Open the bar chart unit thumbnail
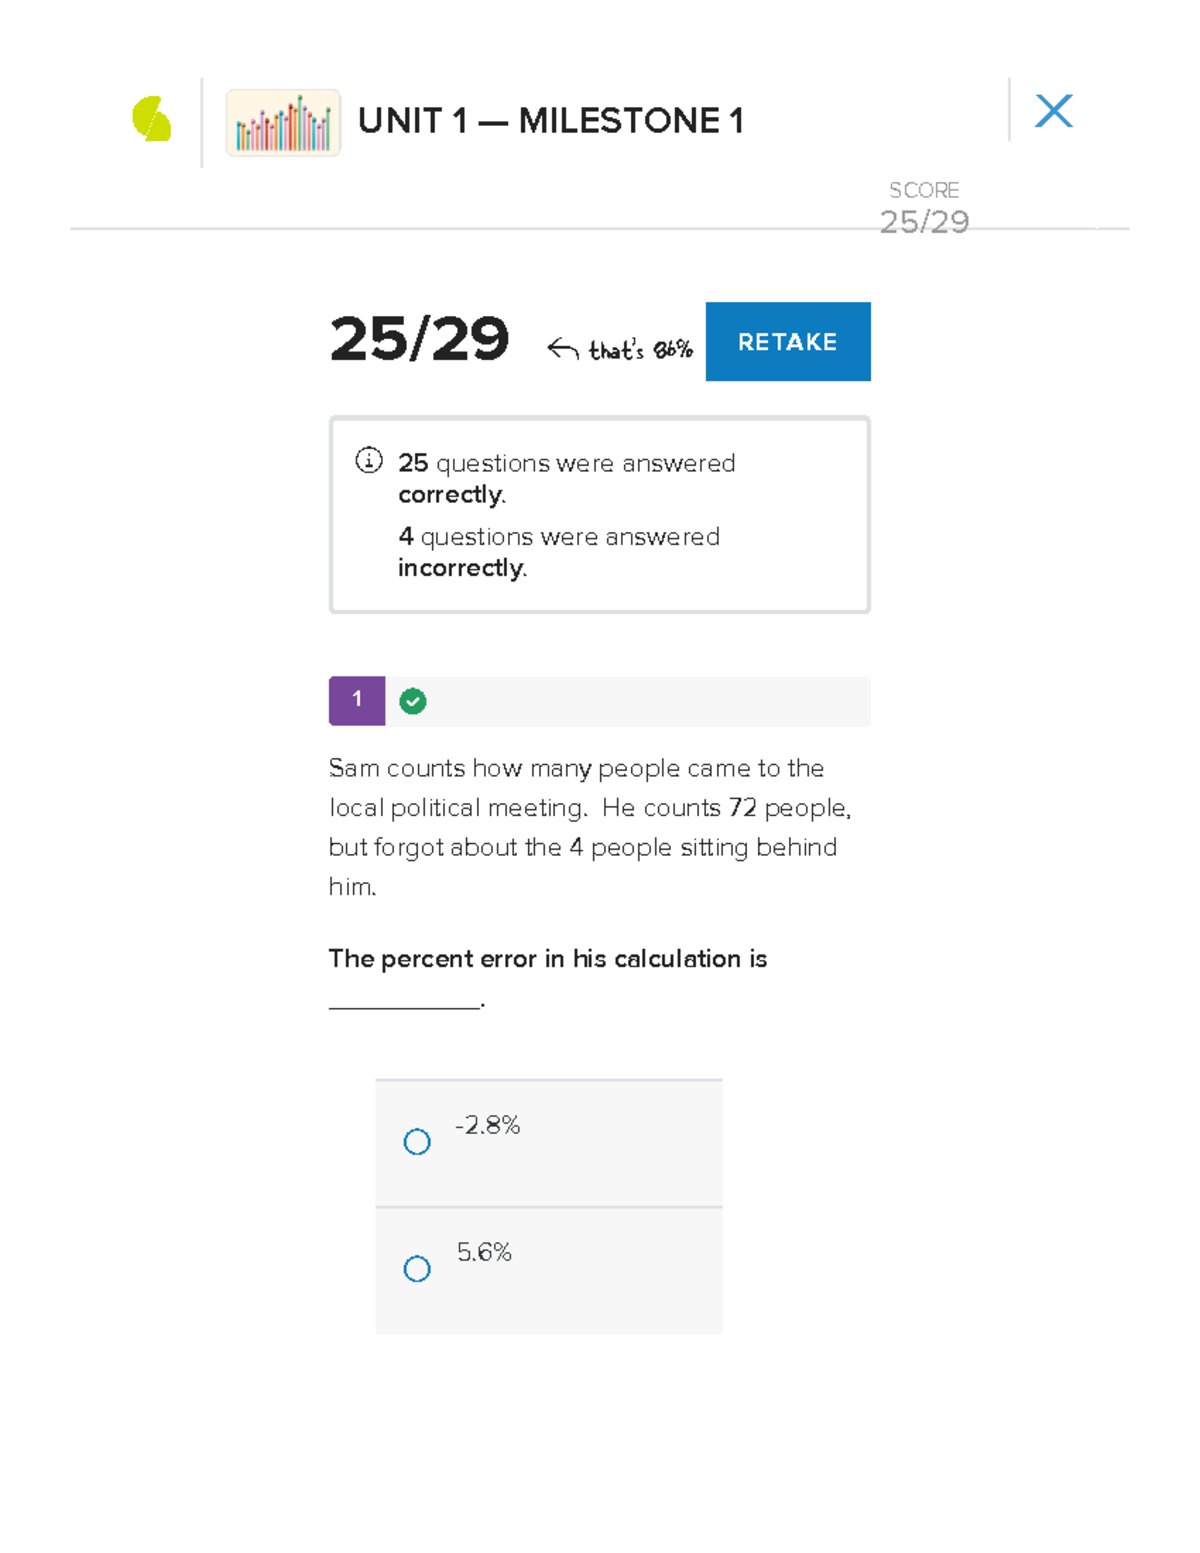This screenshot has width=1200, height=1553. pos(283,123)
